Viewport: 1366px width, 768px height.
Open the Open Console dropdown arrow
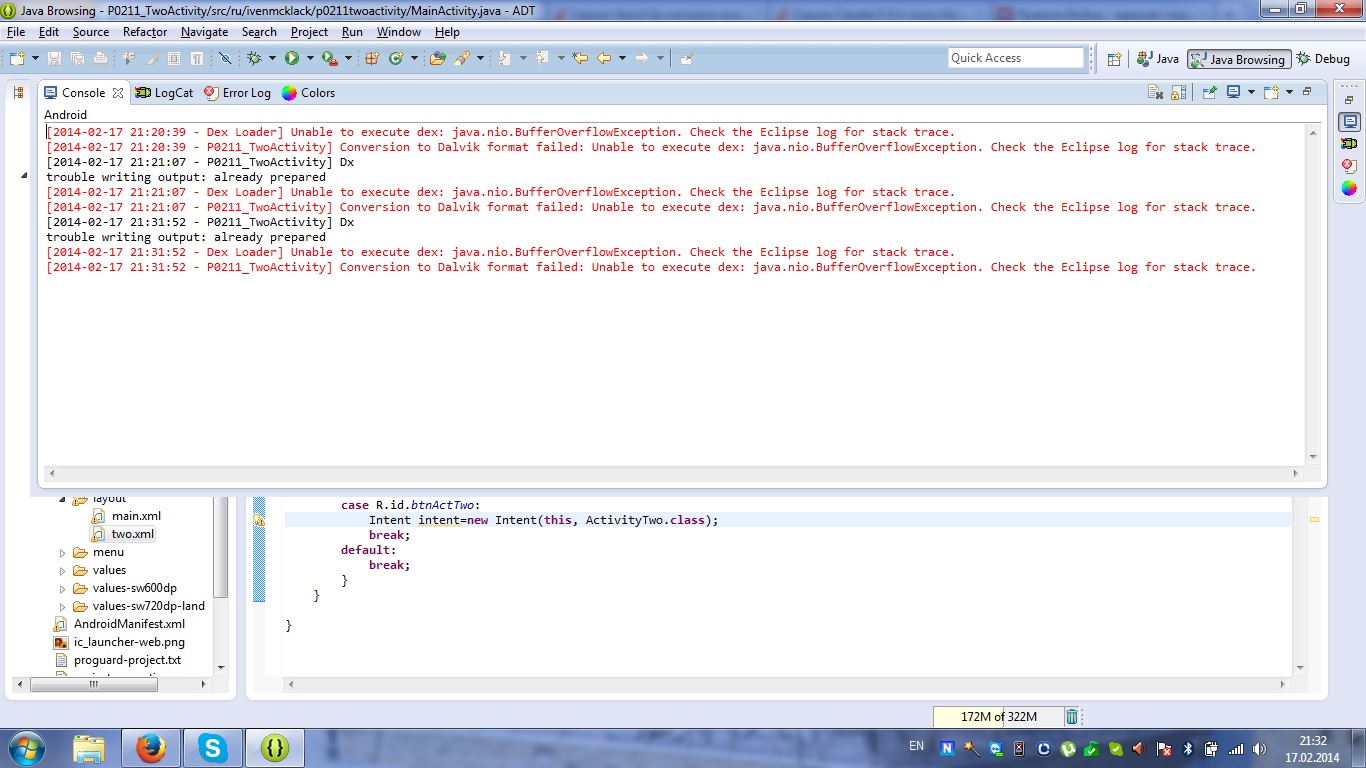1289,92
